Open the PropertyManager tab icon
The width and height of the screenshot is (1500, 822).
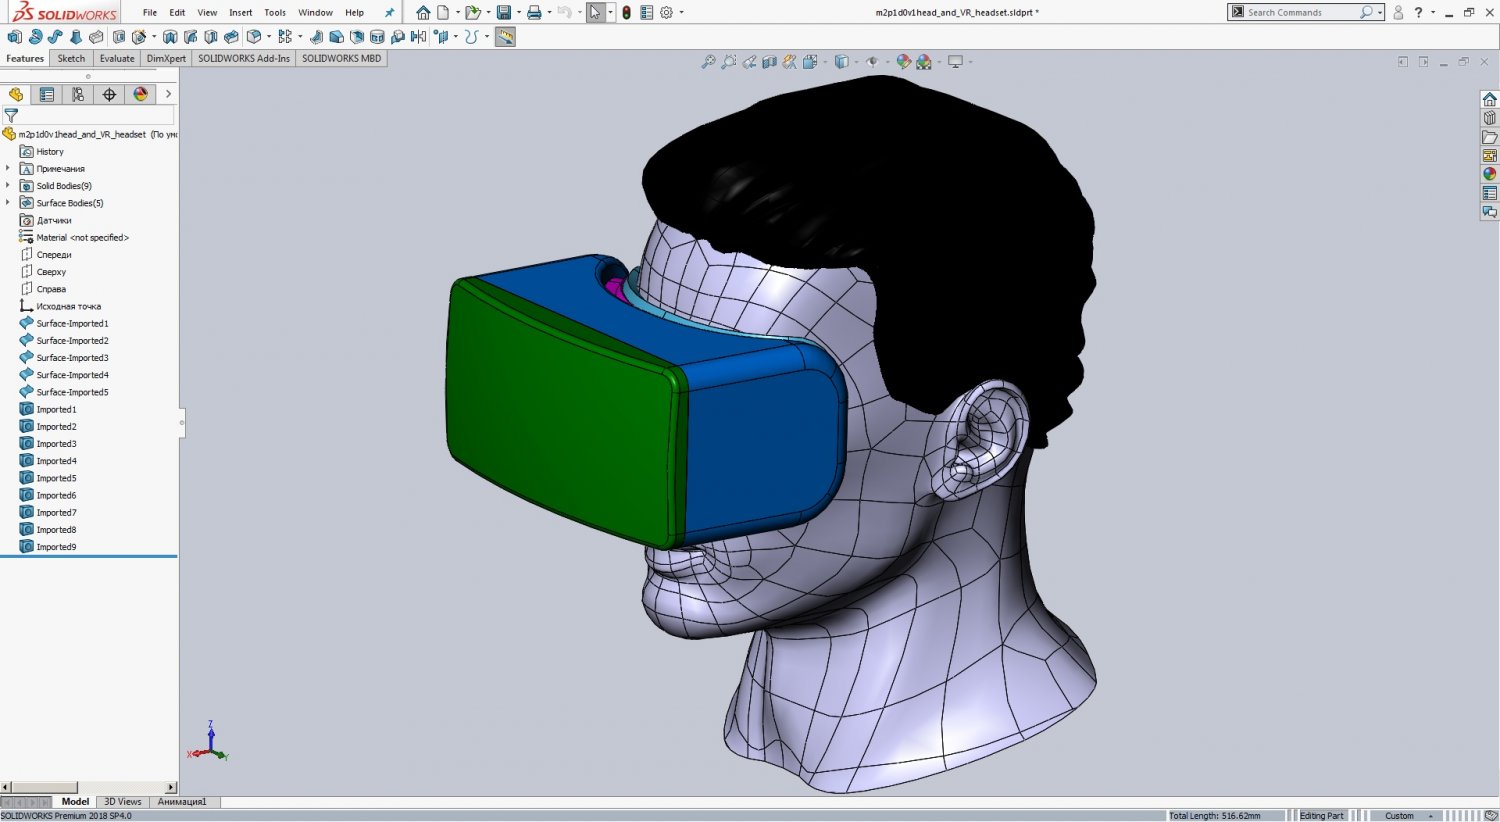(47, 93)
